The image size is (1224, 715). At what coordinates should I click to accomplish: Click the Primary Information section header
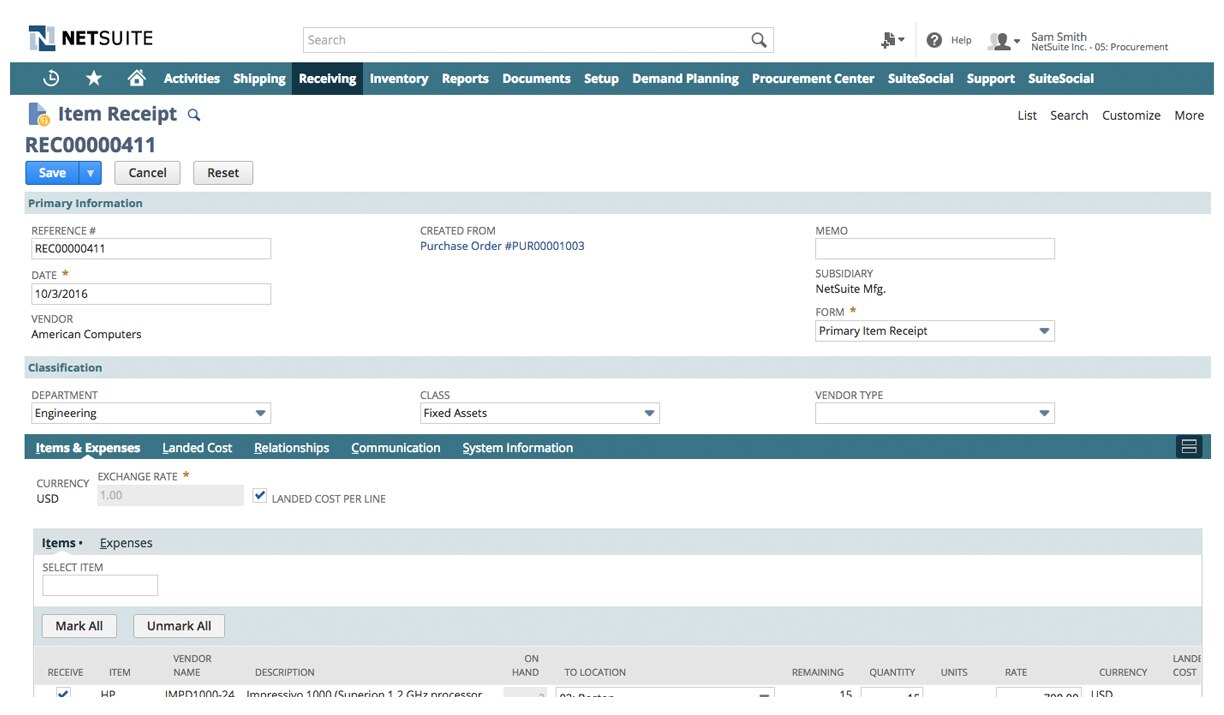pyautogui.click(x=618, y=203)
